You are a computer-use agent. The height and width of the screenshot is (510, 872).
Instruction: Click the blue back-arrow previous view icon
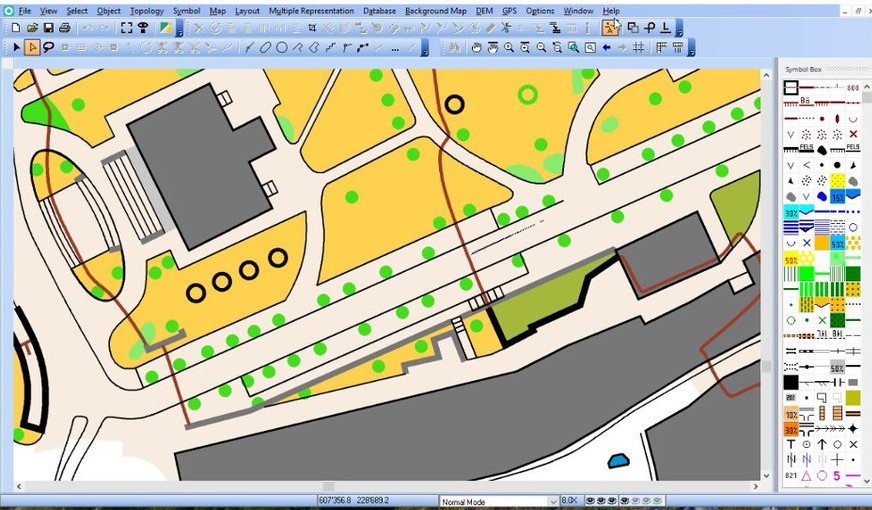(606, 47)
